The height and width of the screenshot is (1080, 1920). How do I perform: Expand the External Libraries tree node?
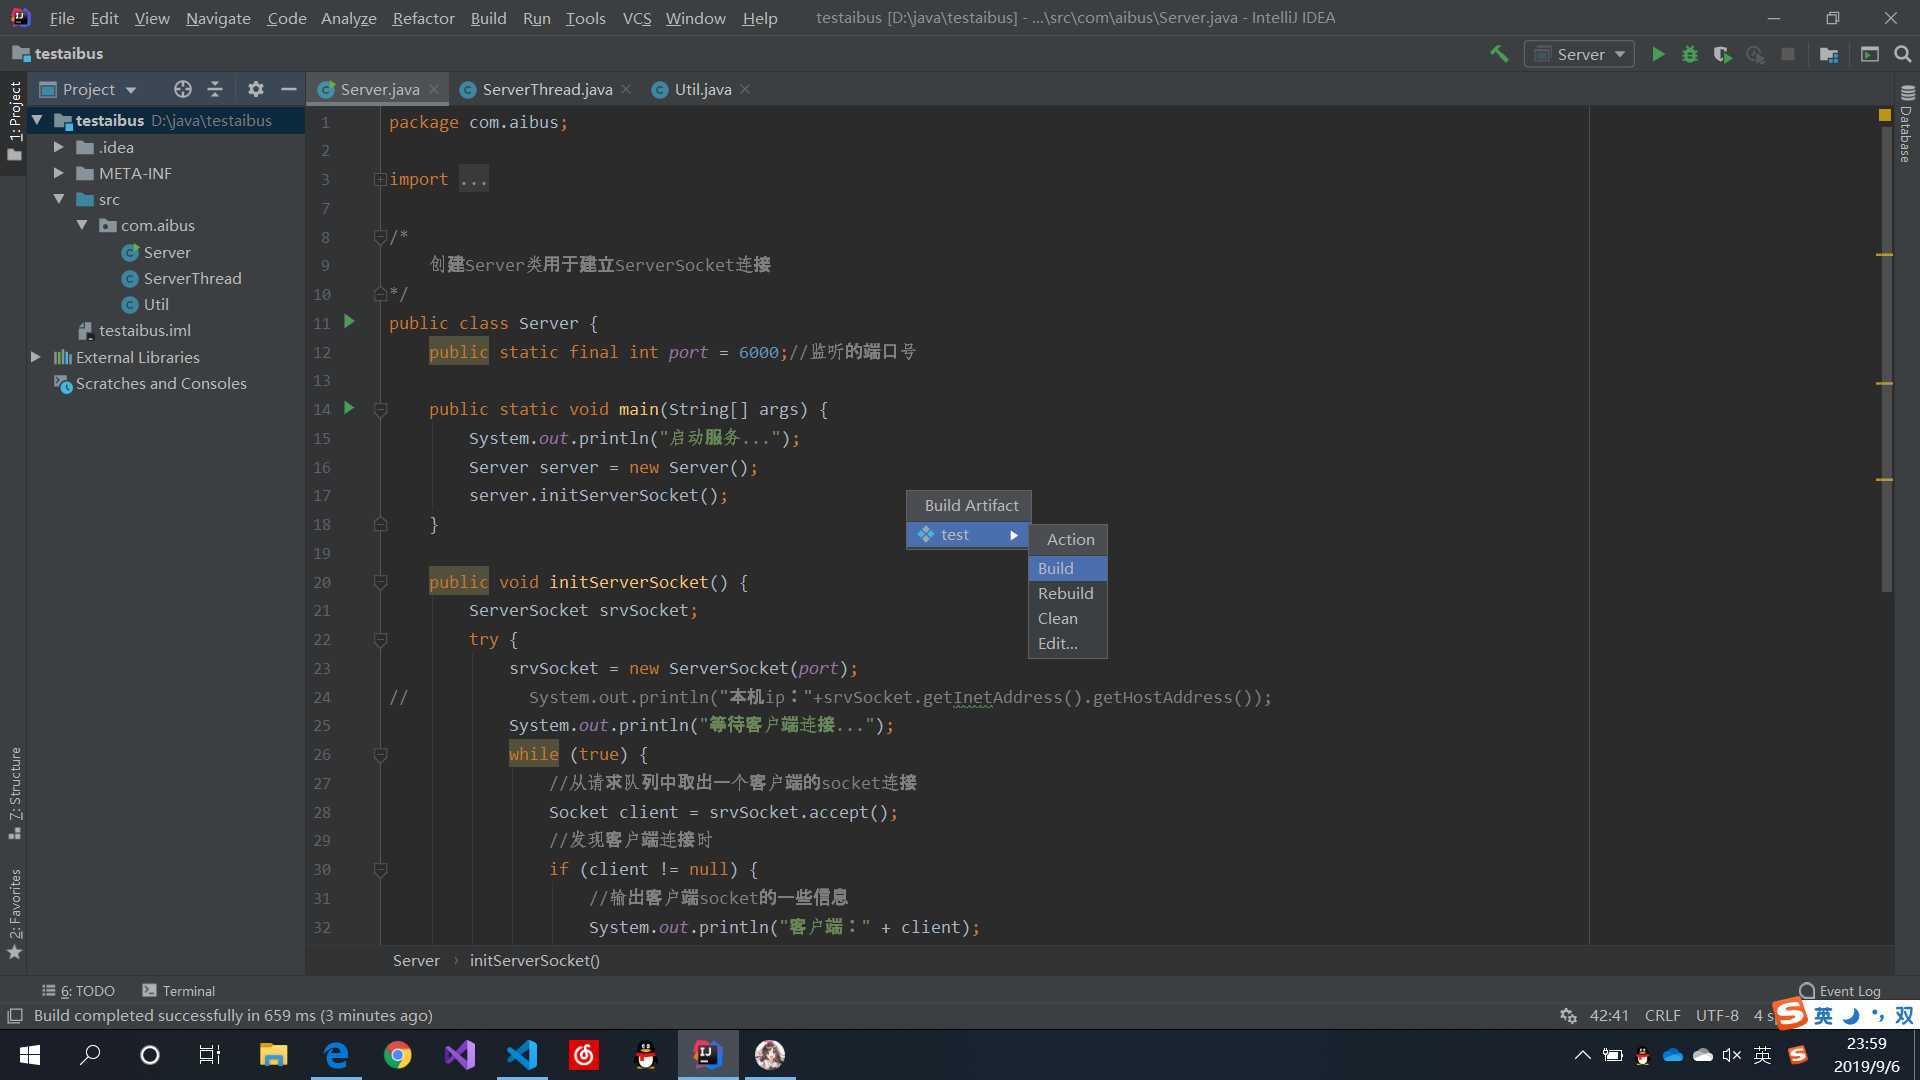click(x=36, y=356)
